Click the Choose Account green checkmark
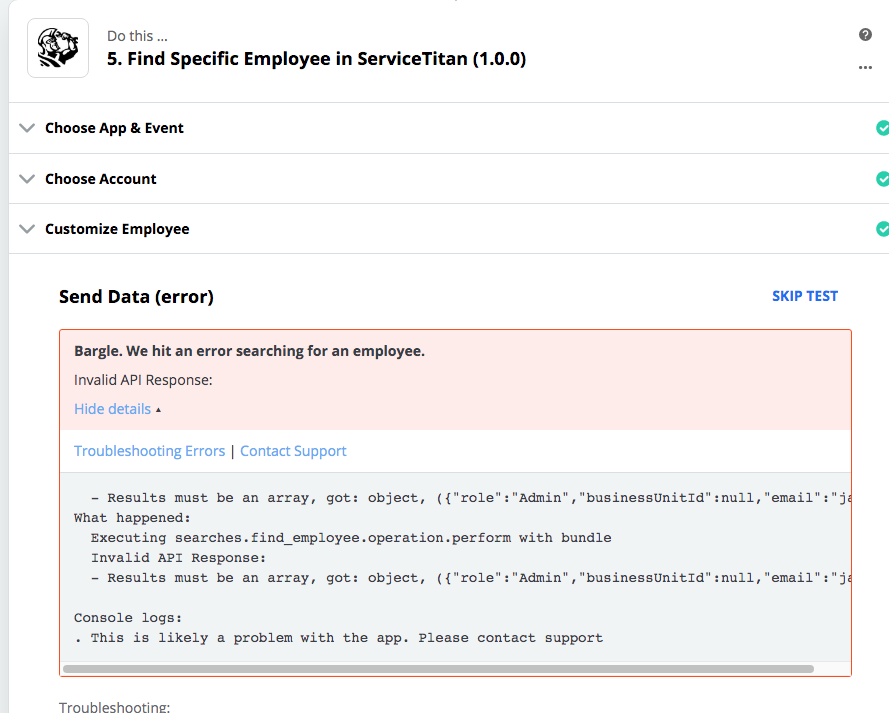 pos(882,179)
